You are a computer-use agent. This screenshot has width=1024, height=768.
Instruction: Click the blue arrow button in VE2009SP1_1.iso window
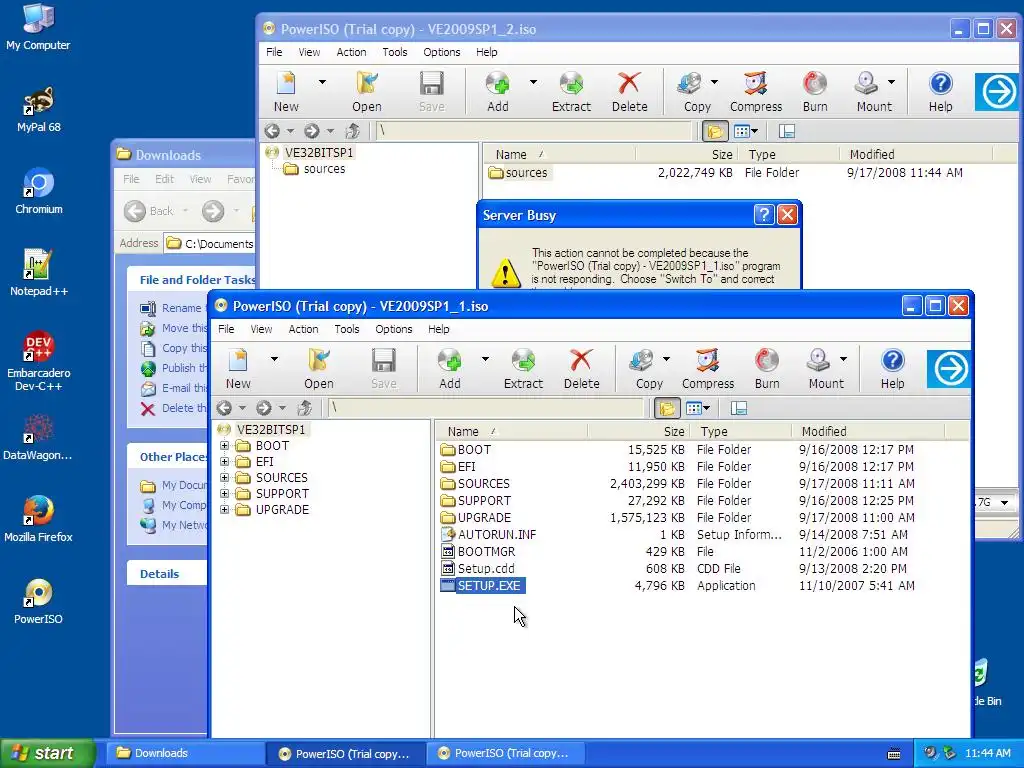pyautogui.click(x=949, y=368)
